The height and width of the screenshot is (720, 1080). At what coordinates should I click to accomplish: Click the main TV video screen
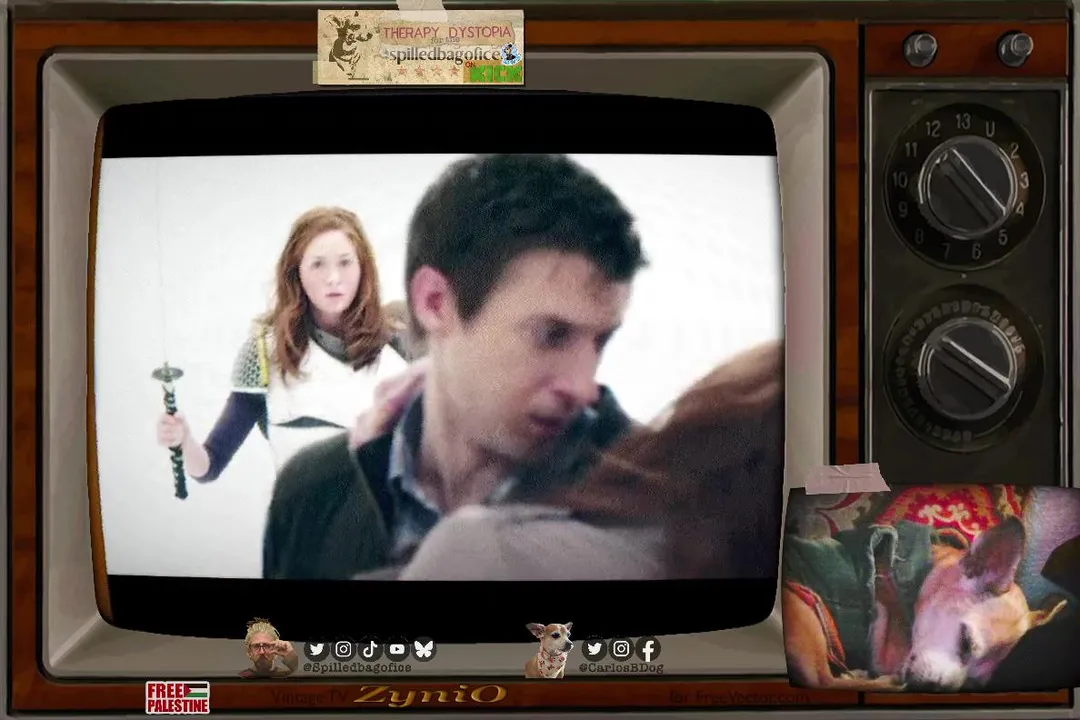pyautogui.click(x=441, y=365)
